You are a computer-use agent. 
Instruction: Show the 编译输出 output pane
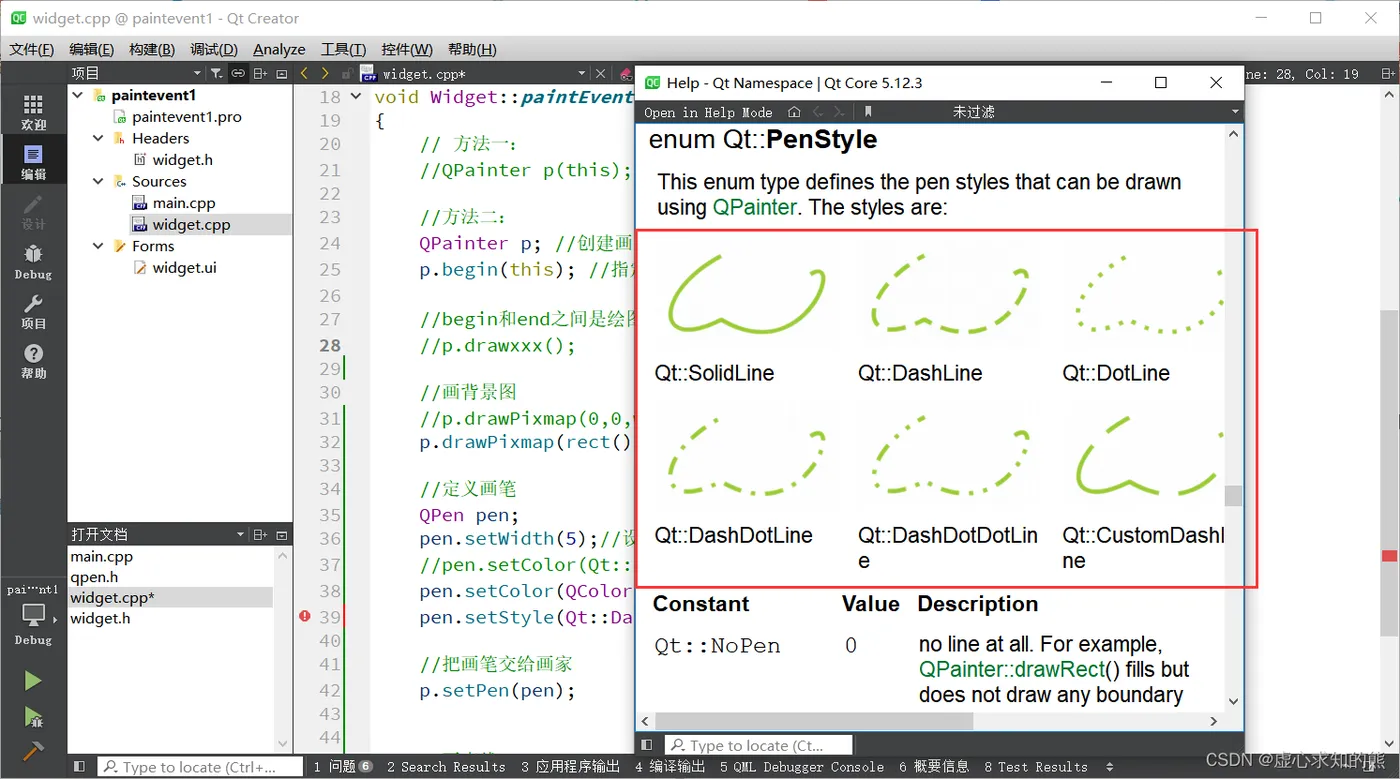(x=670, y=767)
